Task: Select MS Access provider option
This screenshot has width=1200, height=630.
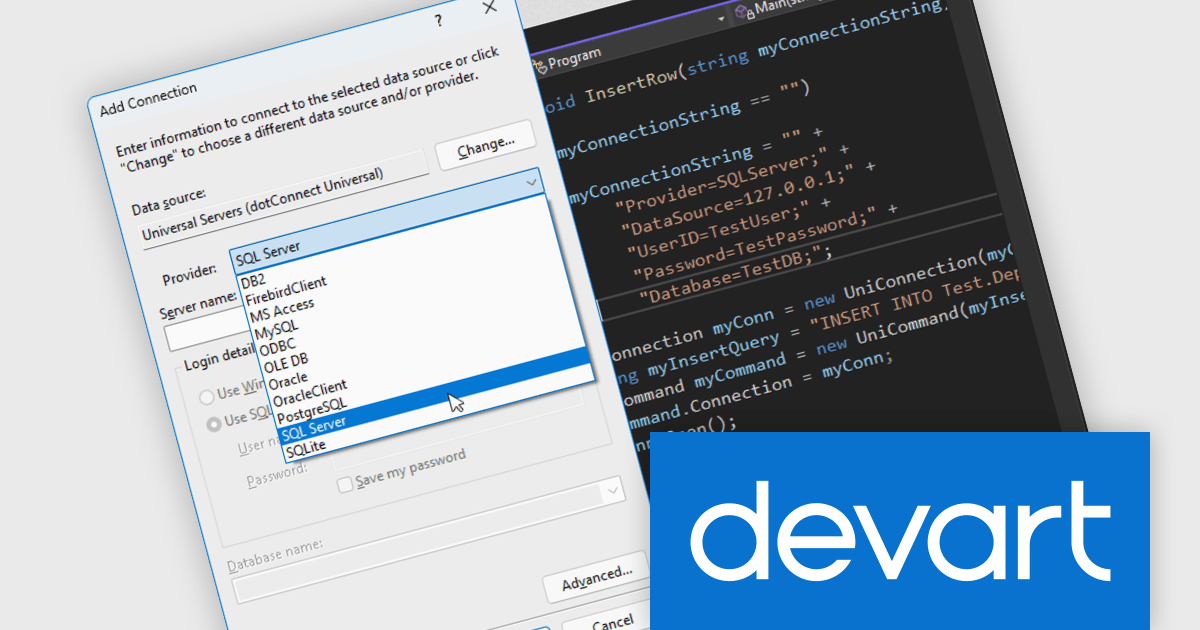Action: (x=282, y=309)
